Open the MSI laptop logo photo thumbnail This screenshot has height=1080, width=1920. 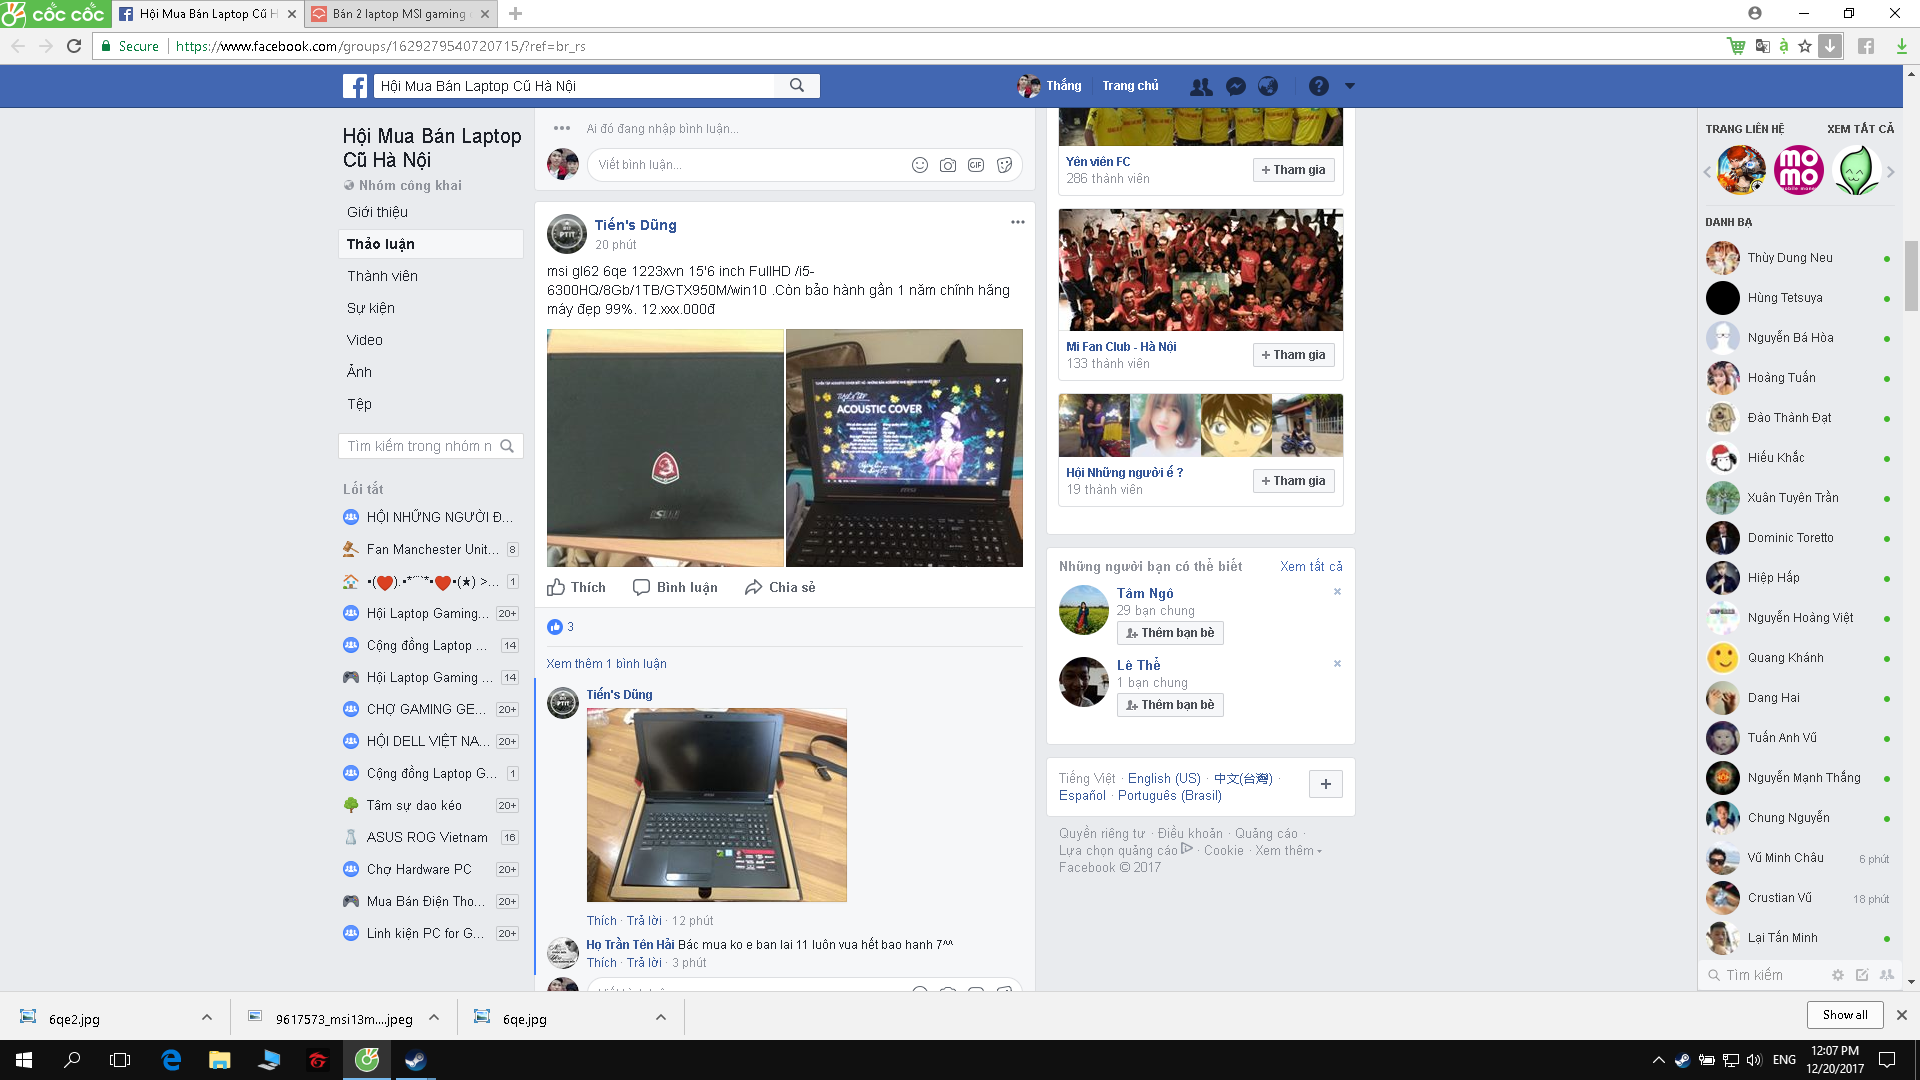coord(665,448)
